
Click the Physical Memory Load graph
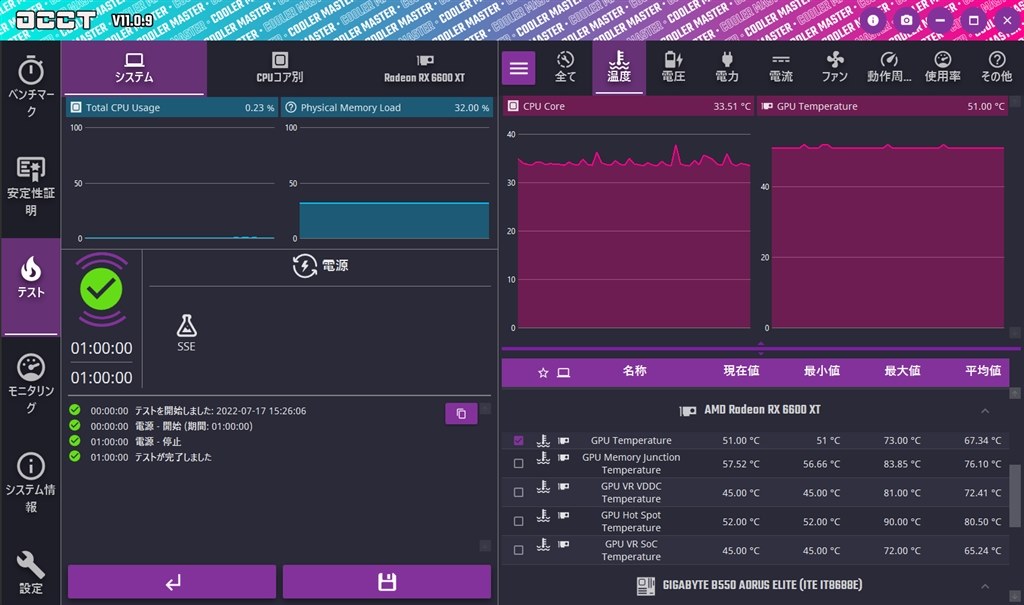click(394, 183)
